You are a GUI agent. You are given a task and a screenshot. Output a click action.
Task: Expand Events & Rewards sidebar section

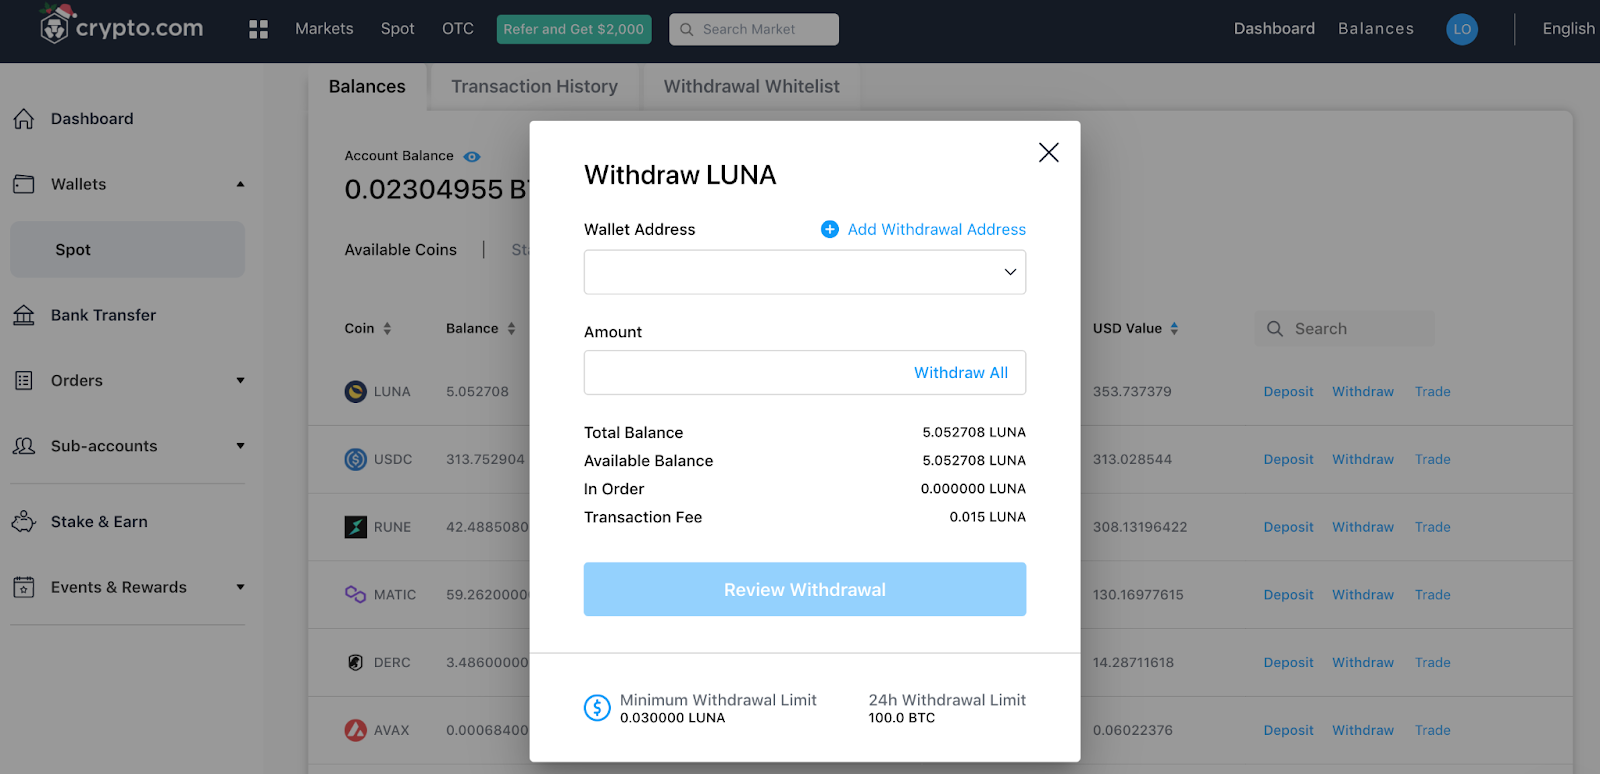click(240, 587)
